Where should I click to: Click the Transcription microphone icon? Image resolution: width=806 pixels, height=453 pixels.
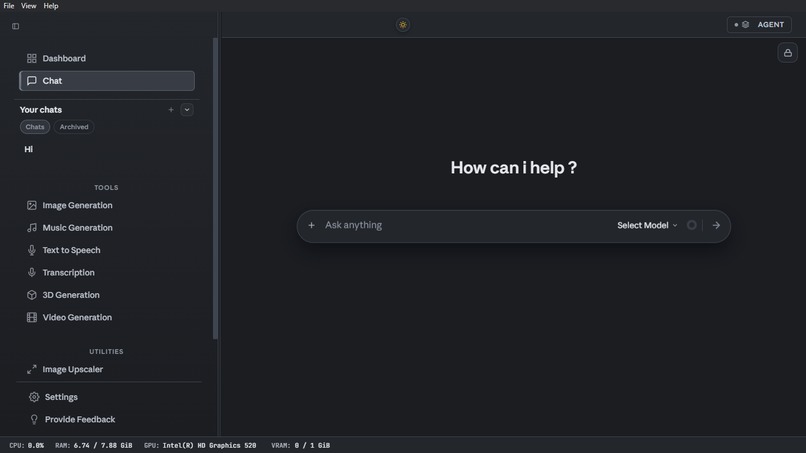click(32, 273)
